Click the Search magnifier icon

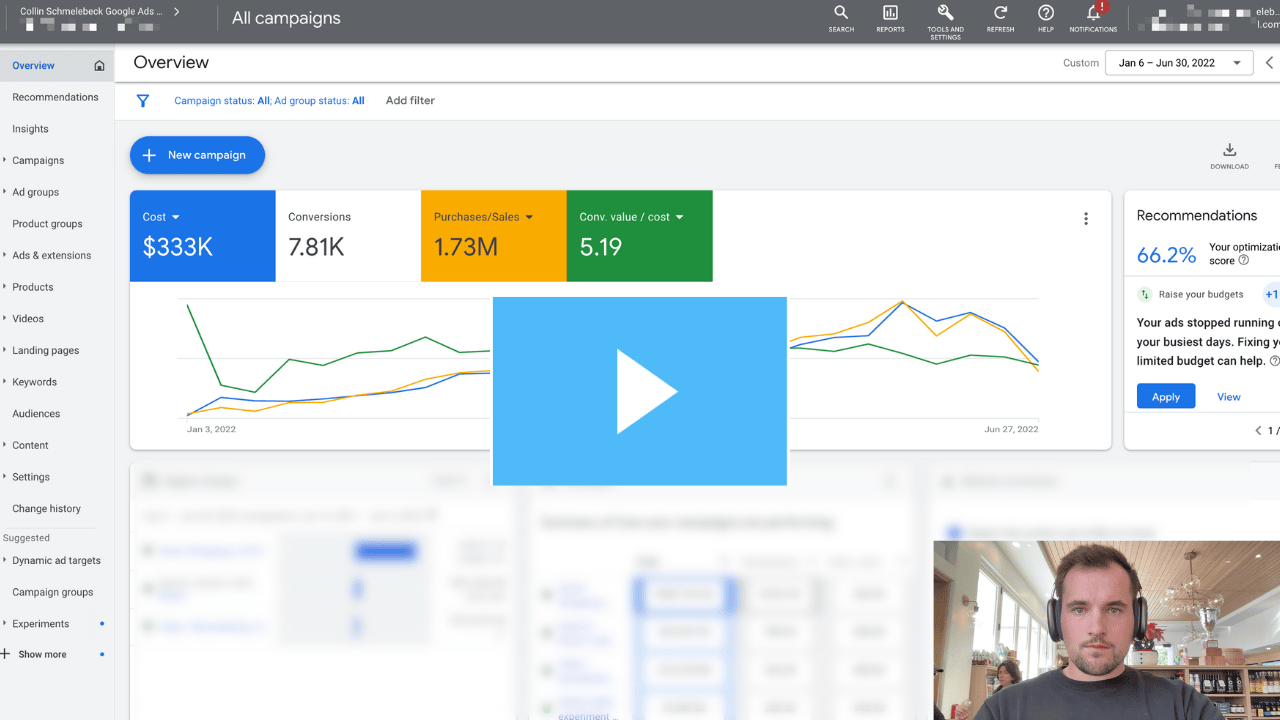click(x=841, y=14)
